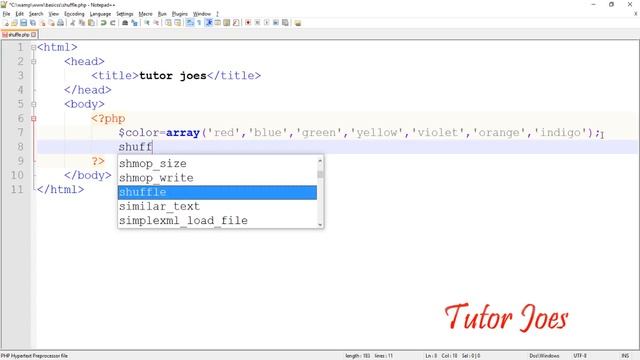640x360 pixels.
Task: Click Save Recorded Macro icon
Action: [x=285, y=23]
